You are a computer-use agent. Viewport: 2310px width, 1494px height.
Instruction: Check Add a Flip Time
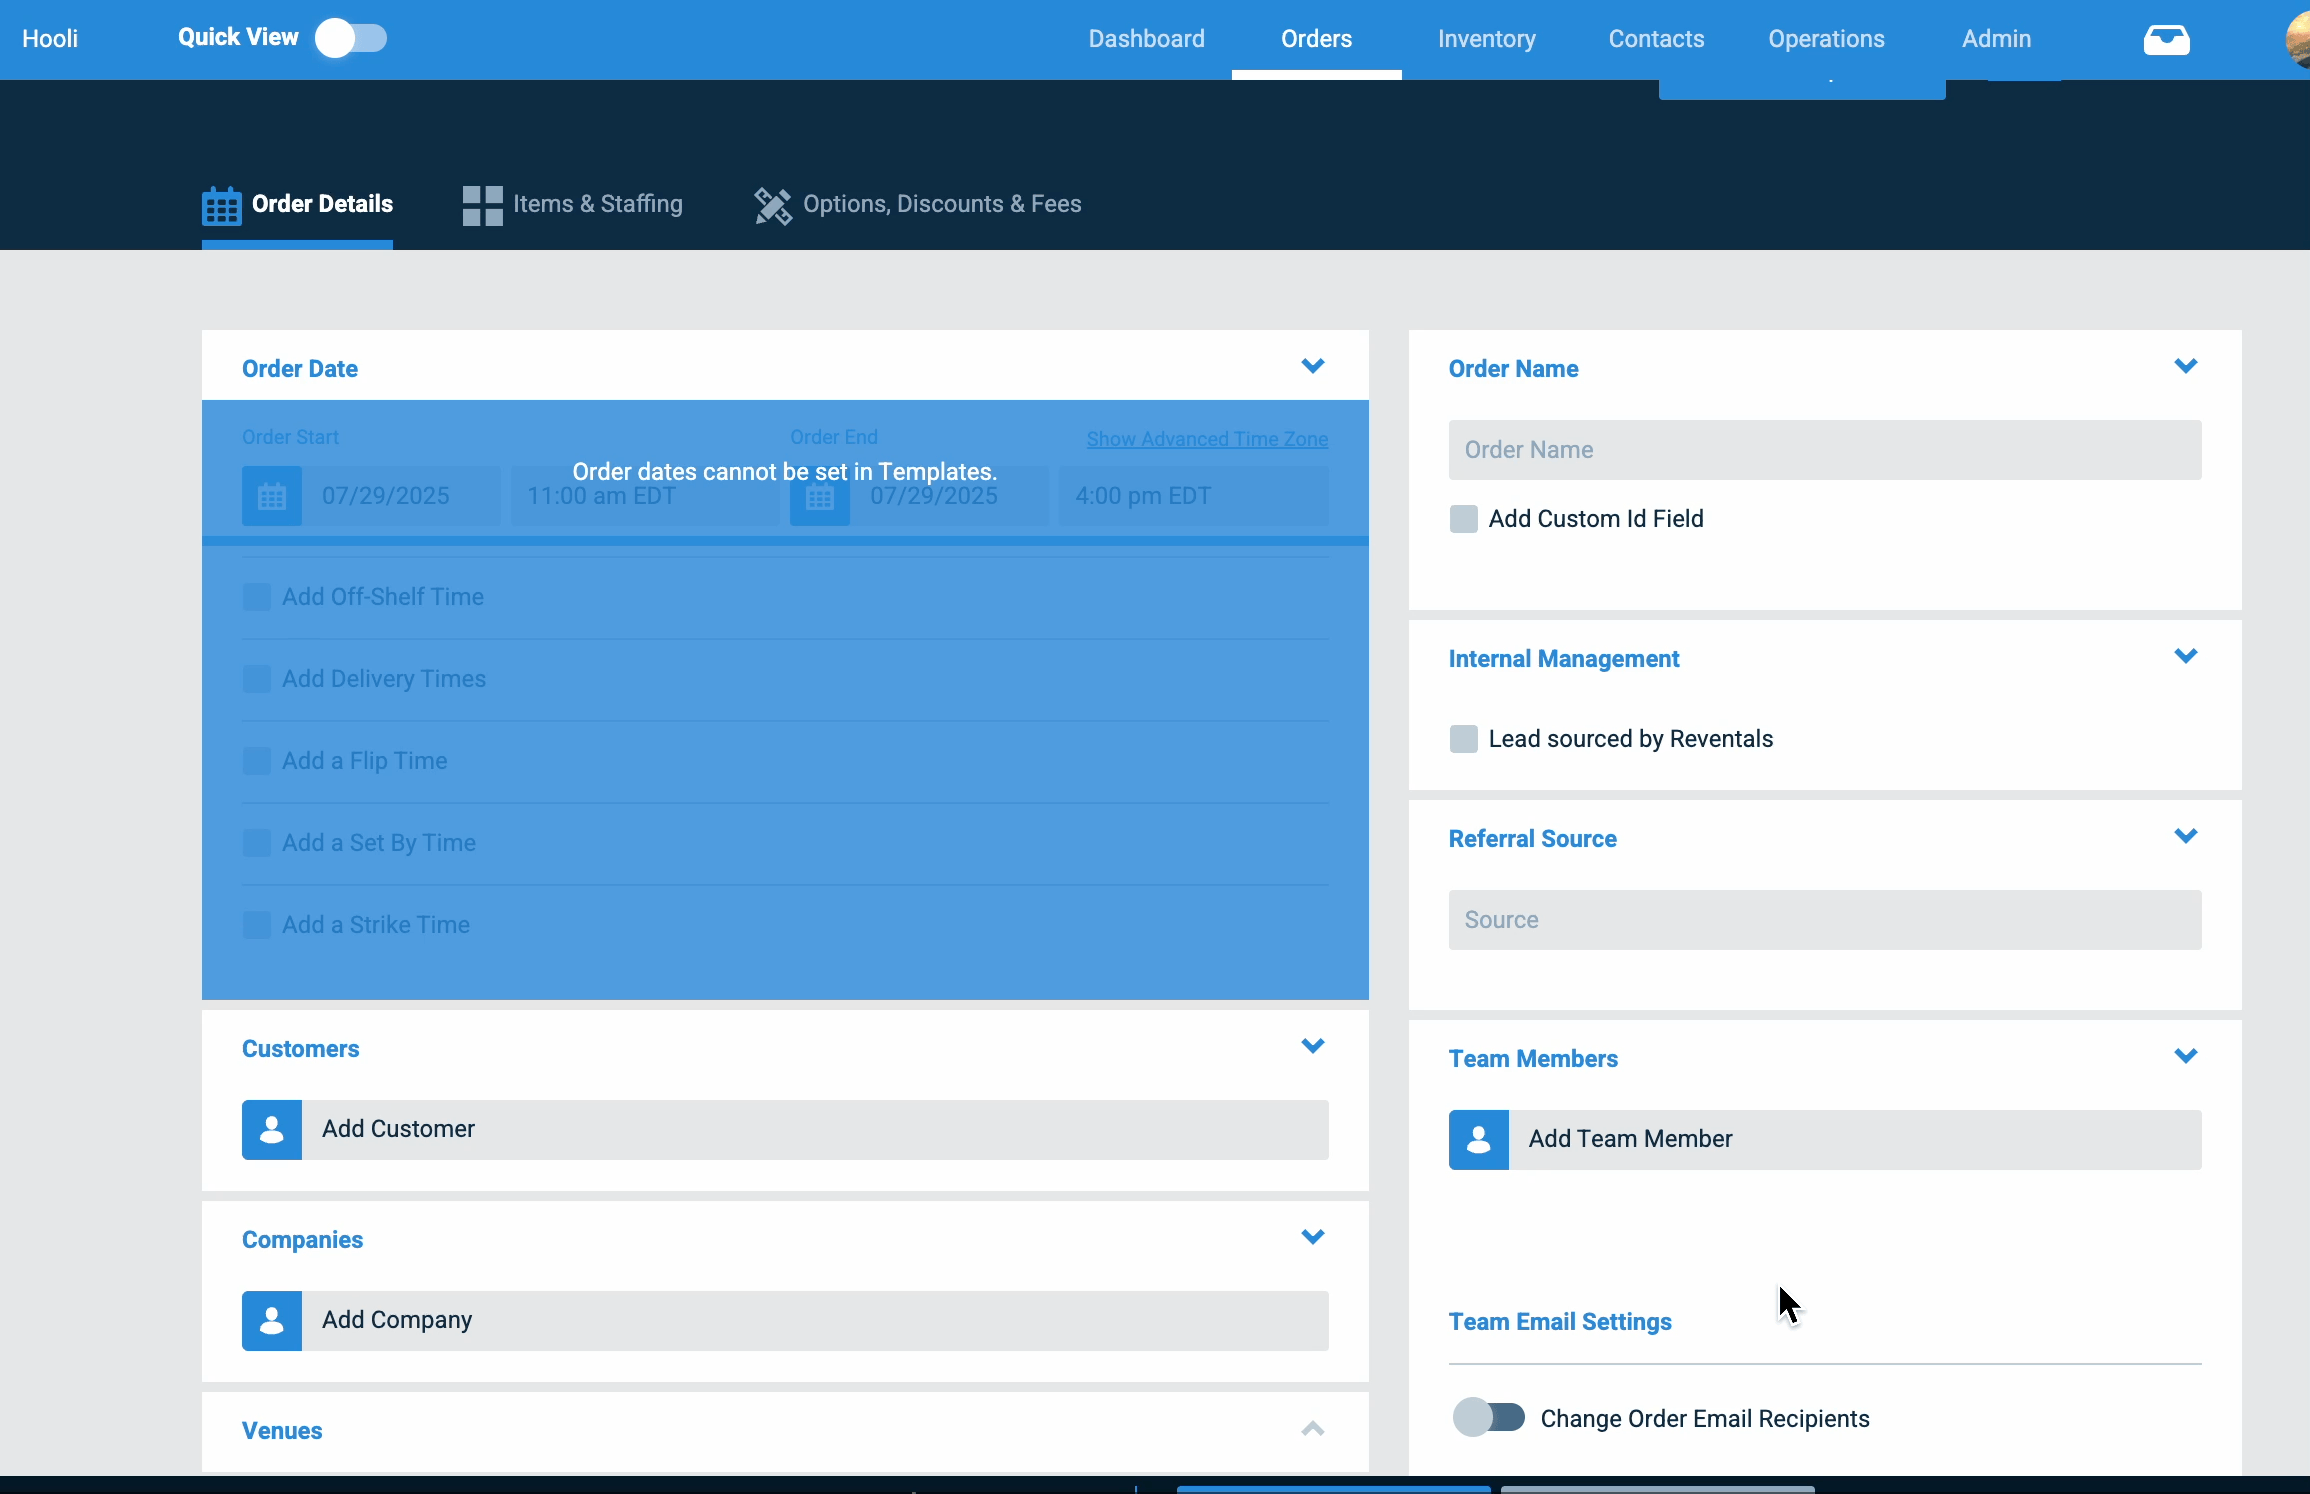[256, 761]
